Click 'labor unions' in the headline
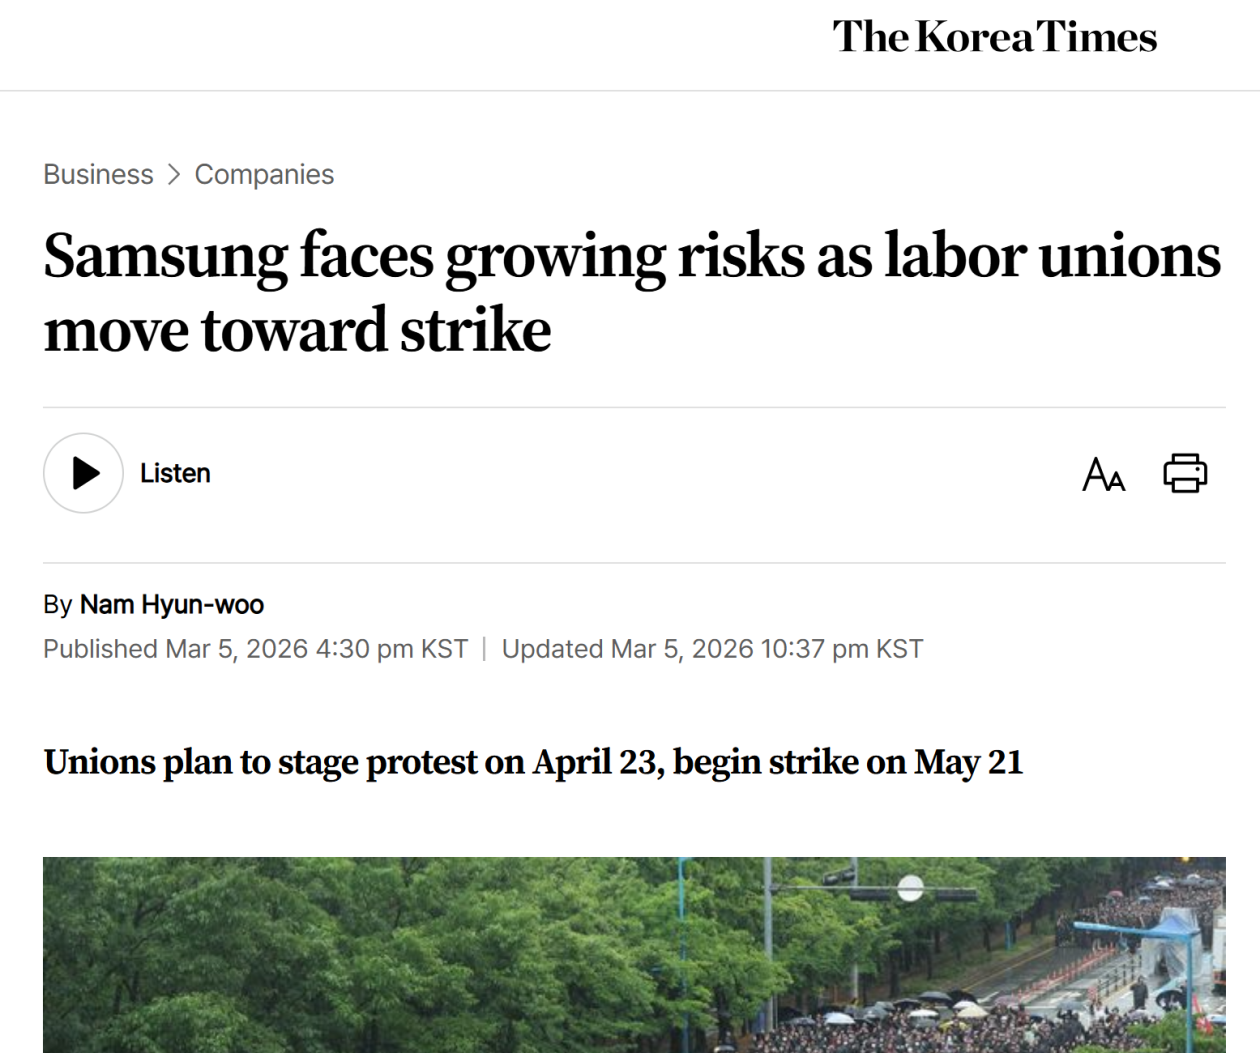 1052,256
